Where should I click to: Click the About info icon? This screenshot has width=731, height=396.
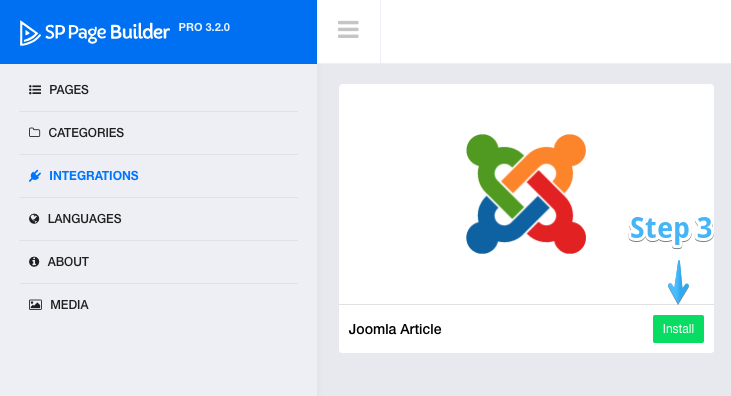[x=34, y=262]
